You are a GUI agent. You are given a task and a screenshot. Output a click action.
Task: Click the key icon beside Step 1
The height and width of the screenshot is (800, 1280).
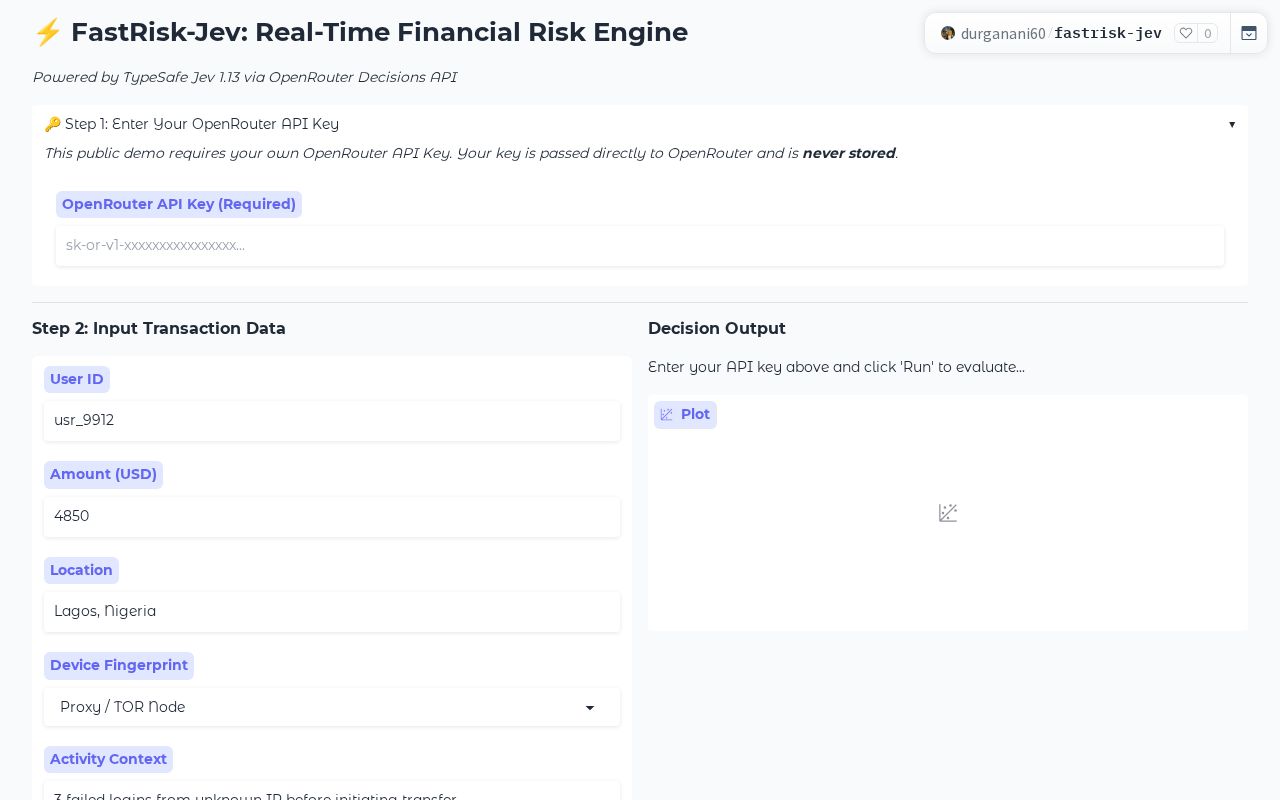[x=52, y=124]
